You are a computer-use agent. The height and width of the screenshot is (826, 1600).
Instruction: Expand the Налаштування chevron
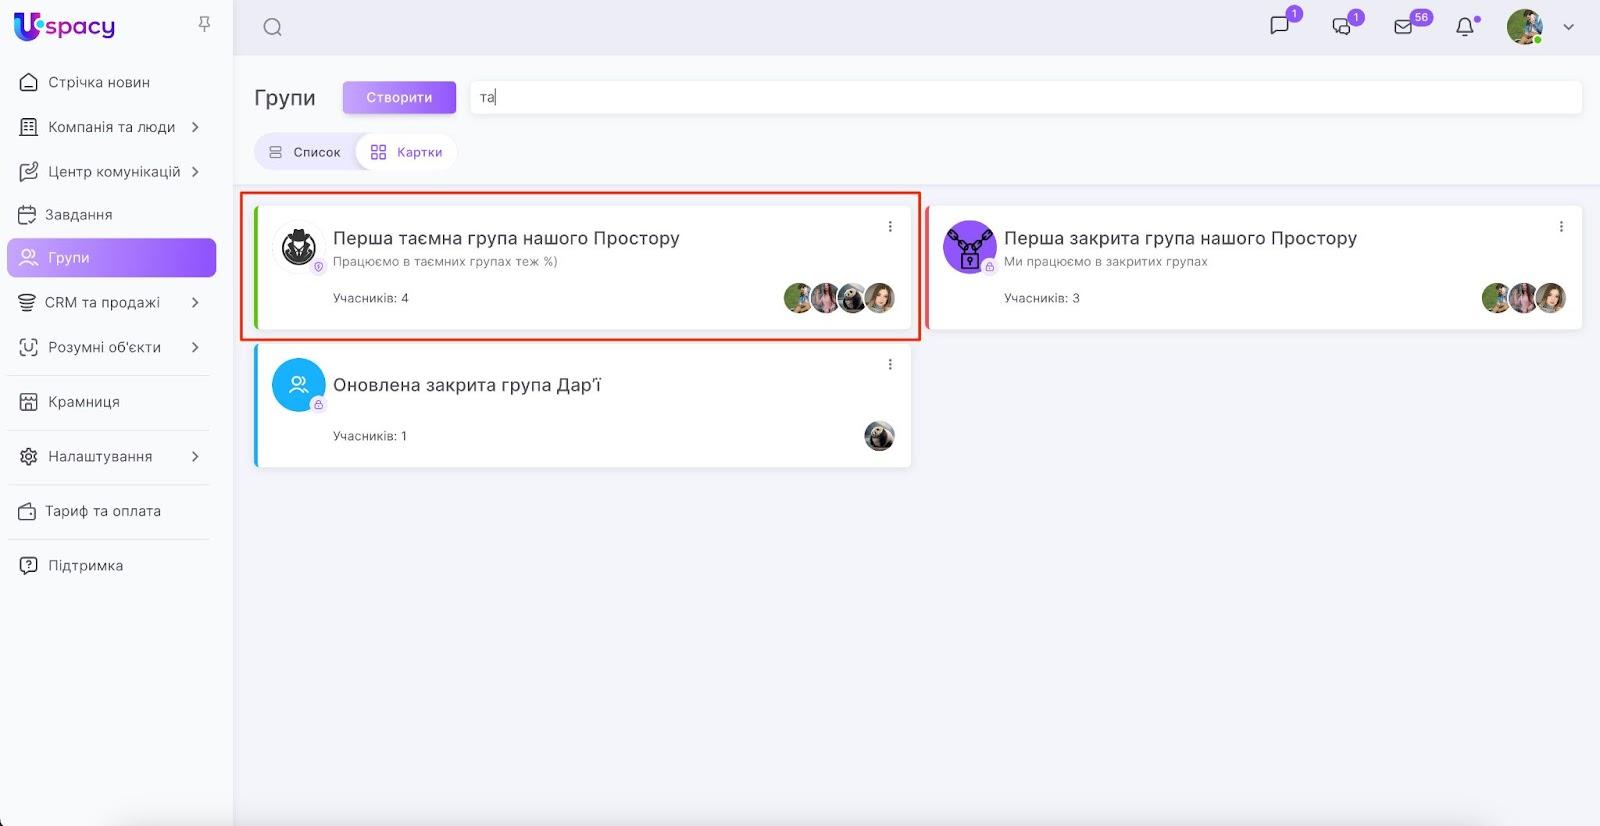[x=195, y=456]
